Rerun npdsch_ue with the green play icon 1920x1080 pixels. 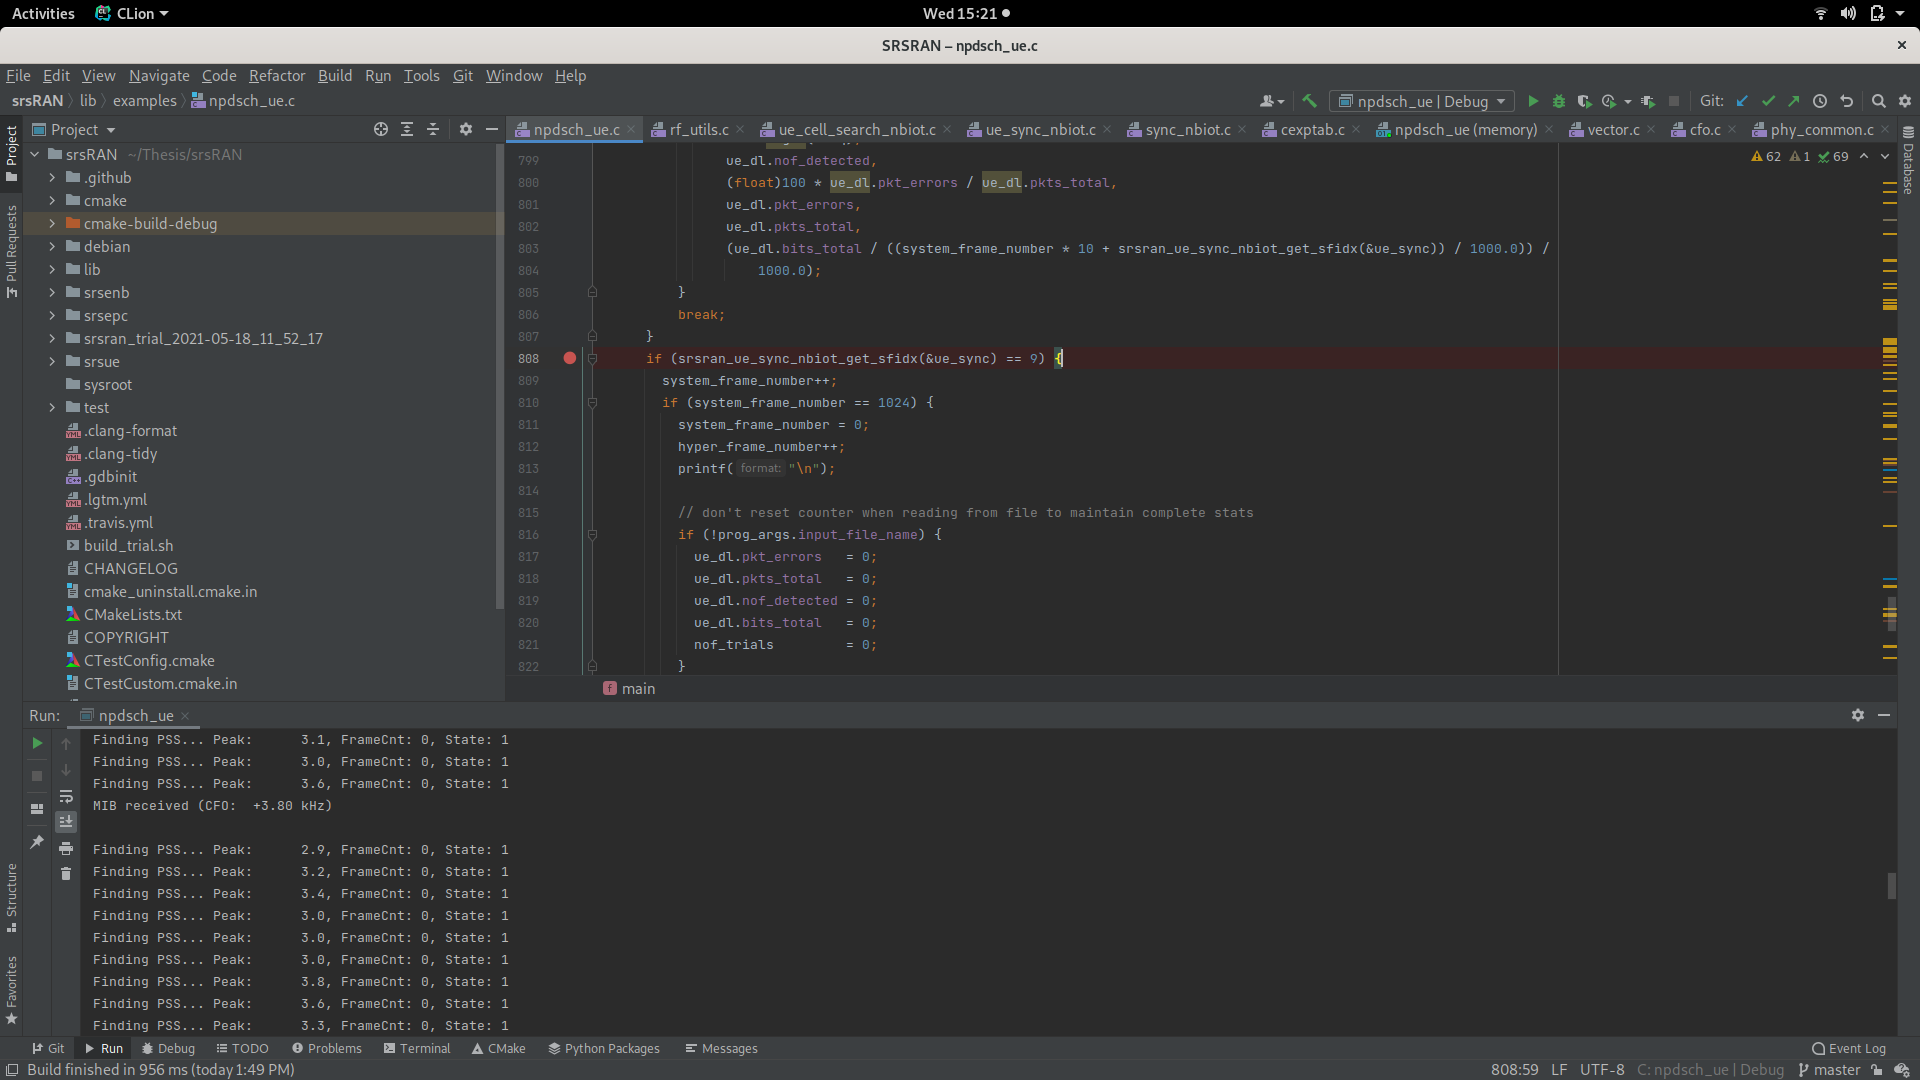[36, 743]
